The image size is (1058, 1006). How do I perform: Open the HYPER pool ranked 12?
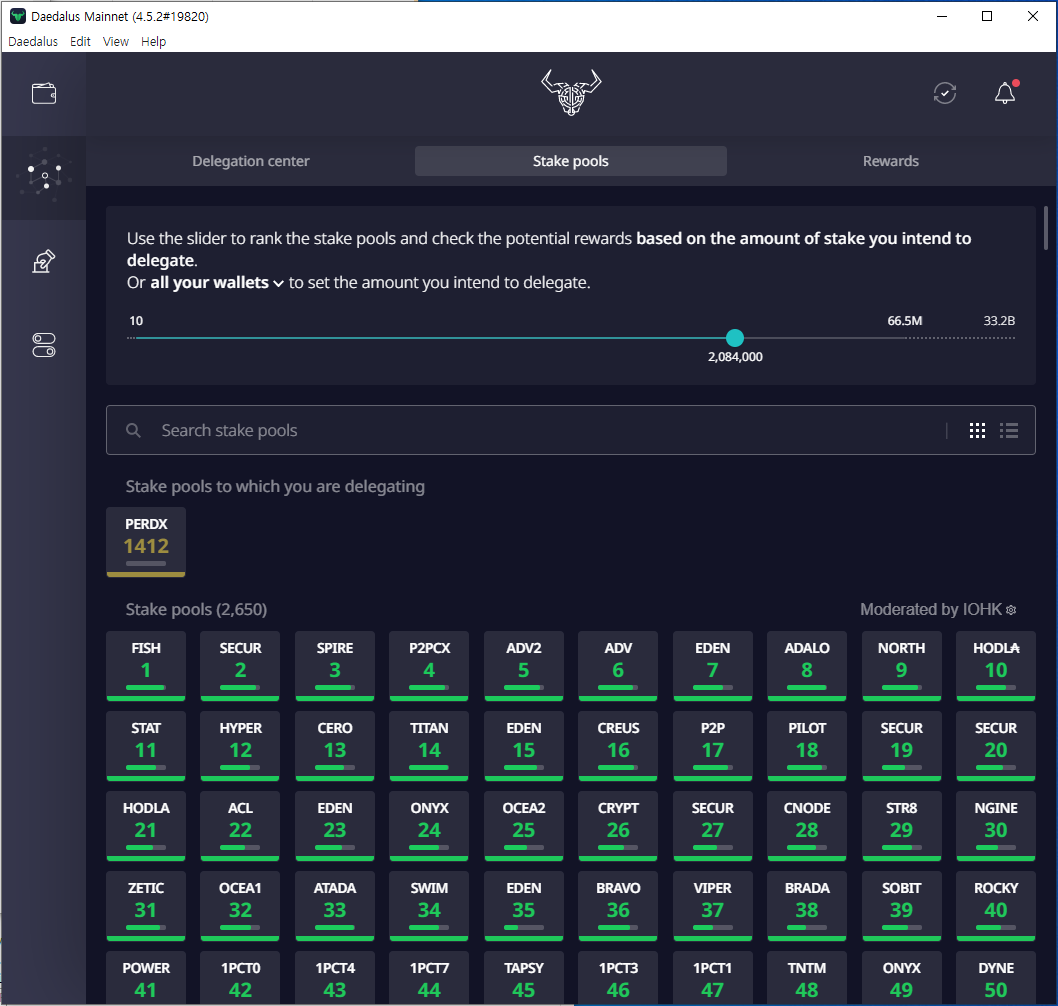point(240,746)
